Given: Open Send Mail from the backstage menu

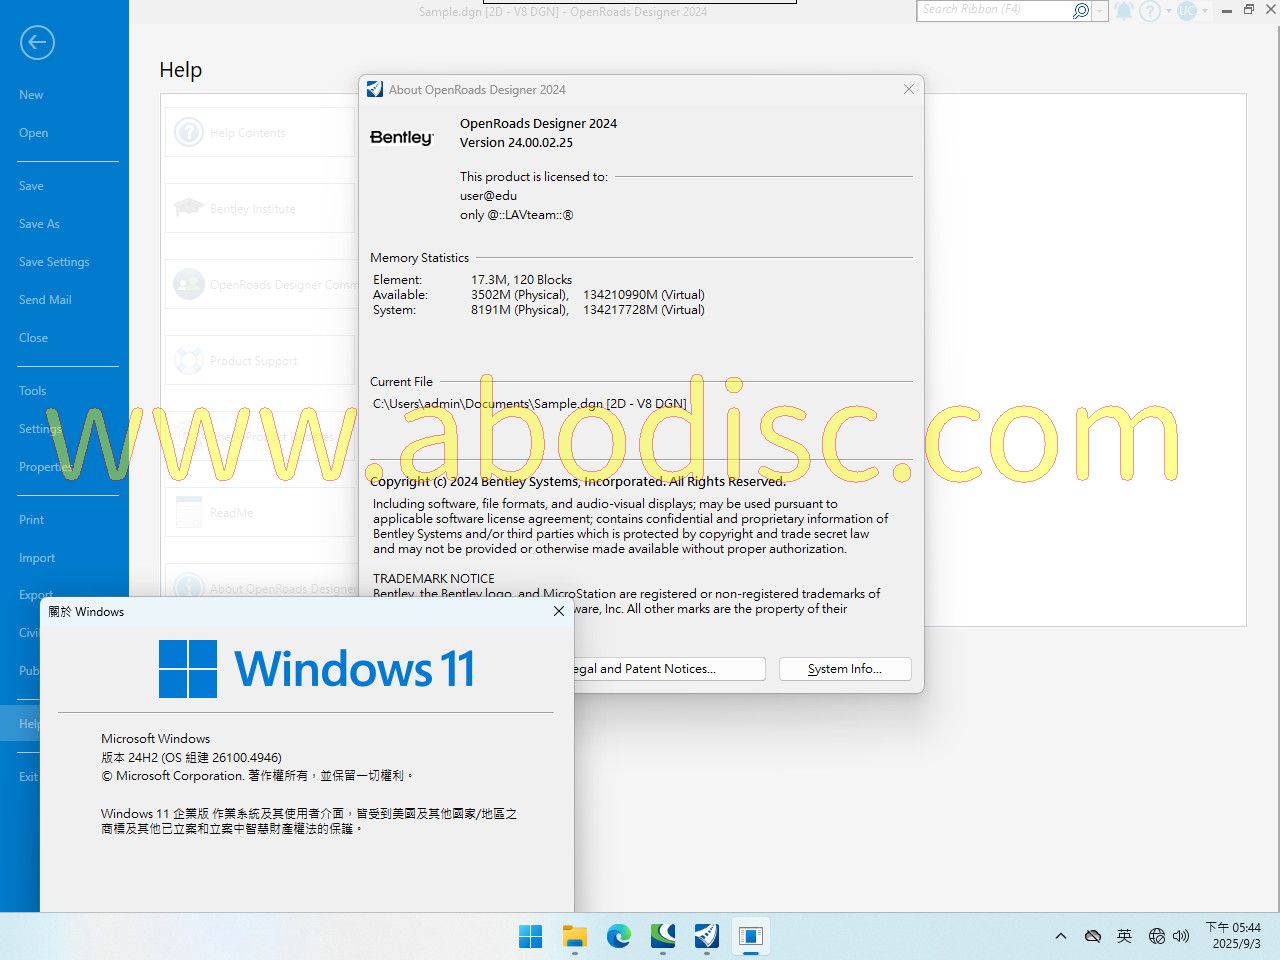Looking at the screenshot, I should point(45,300).
